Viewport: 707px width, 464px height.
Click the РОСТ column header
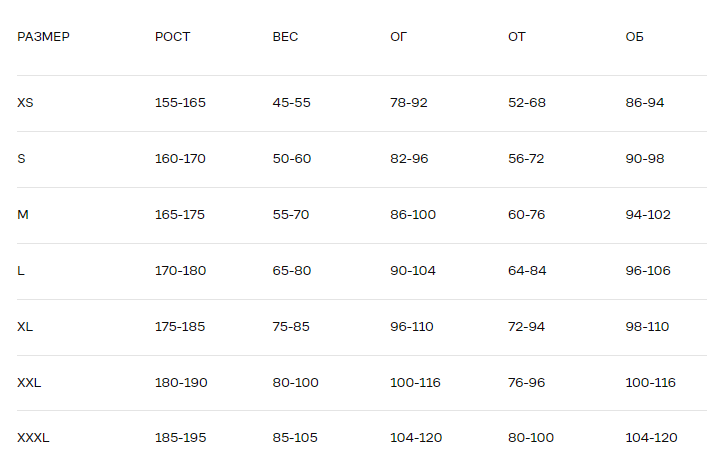click(172, 37)
